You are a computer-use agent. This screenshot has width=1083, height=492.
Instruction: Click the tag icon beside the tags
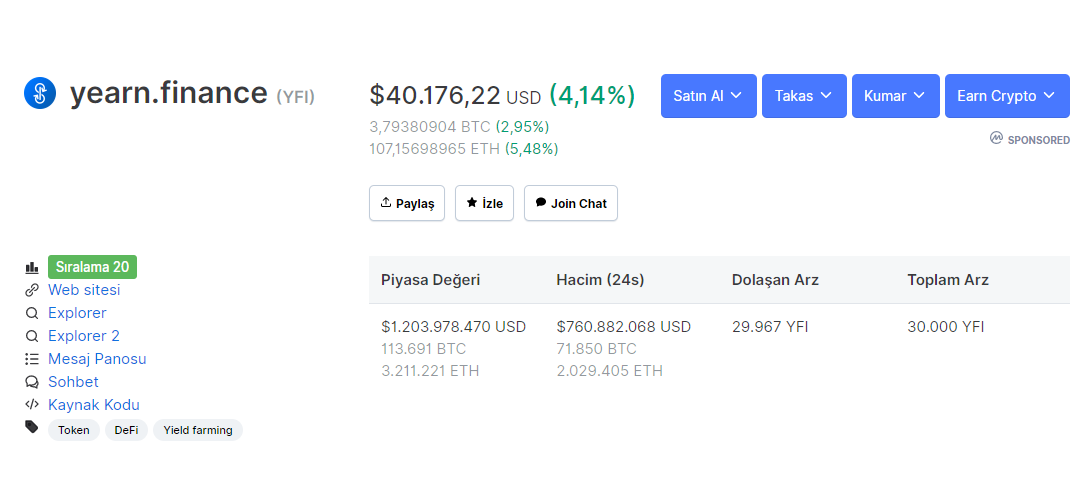(31, 427)
